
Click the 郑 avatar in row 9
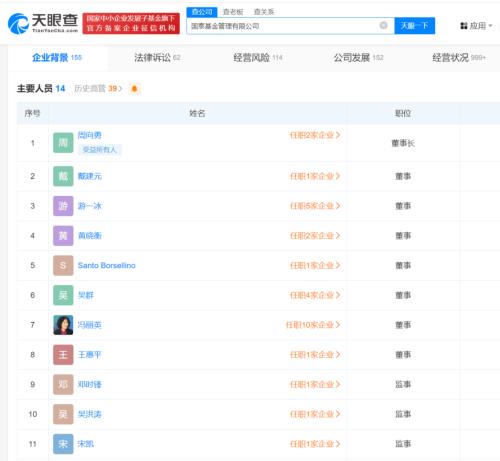tap(63, 384)
